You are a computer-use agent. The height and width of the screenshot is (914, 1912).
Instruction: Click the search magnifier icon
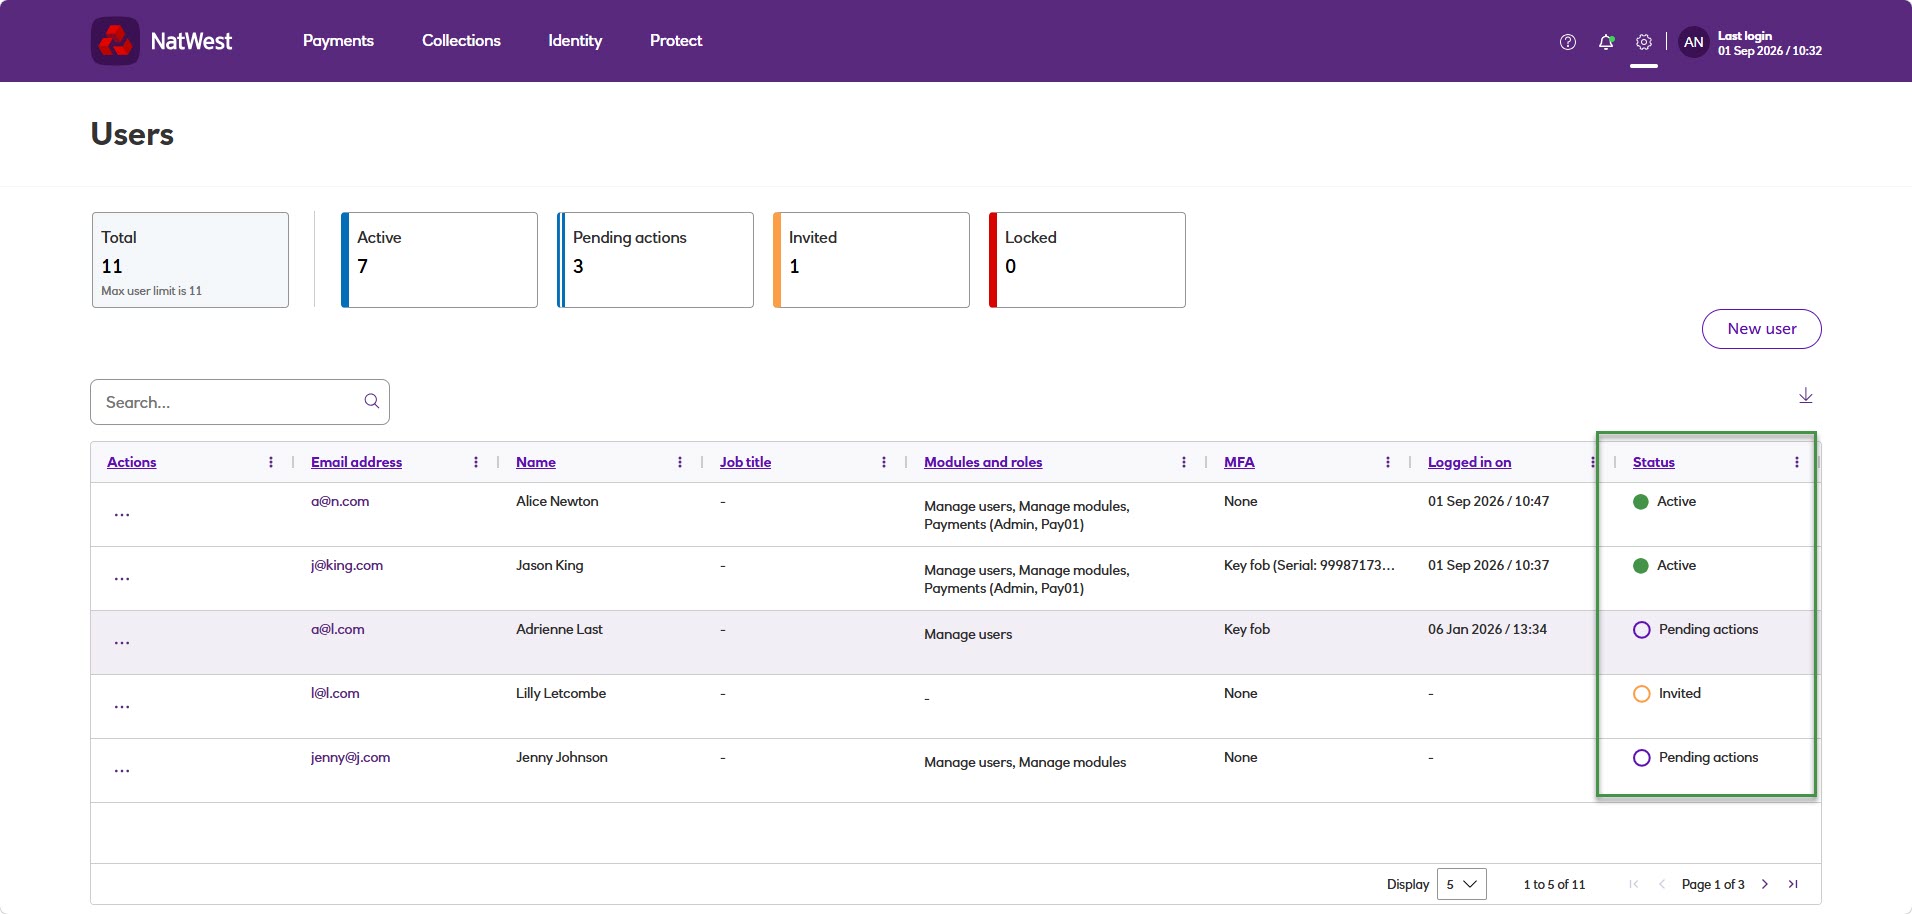pyautogui.click(x=372, y=401)
